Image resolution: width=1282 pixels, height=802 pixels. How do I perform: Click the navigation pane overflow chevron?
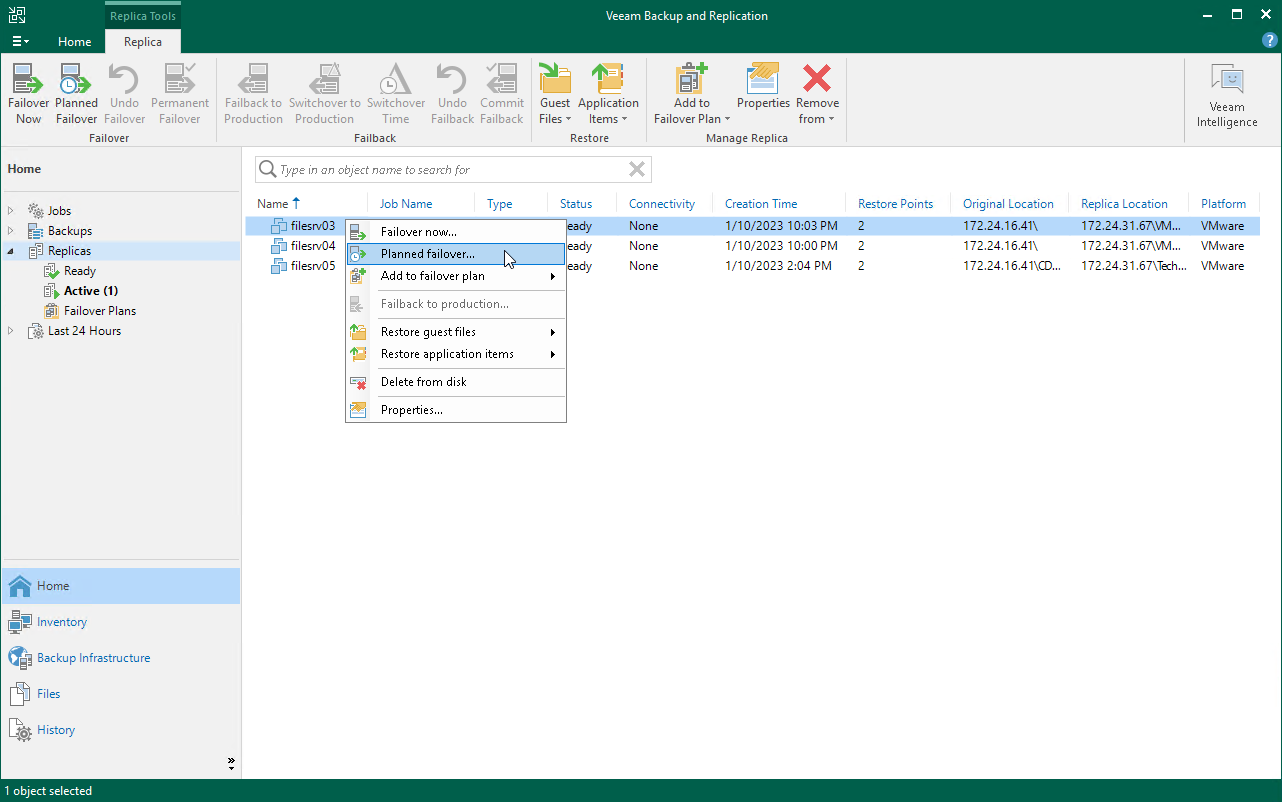point(231,763)
